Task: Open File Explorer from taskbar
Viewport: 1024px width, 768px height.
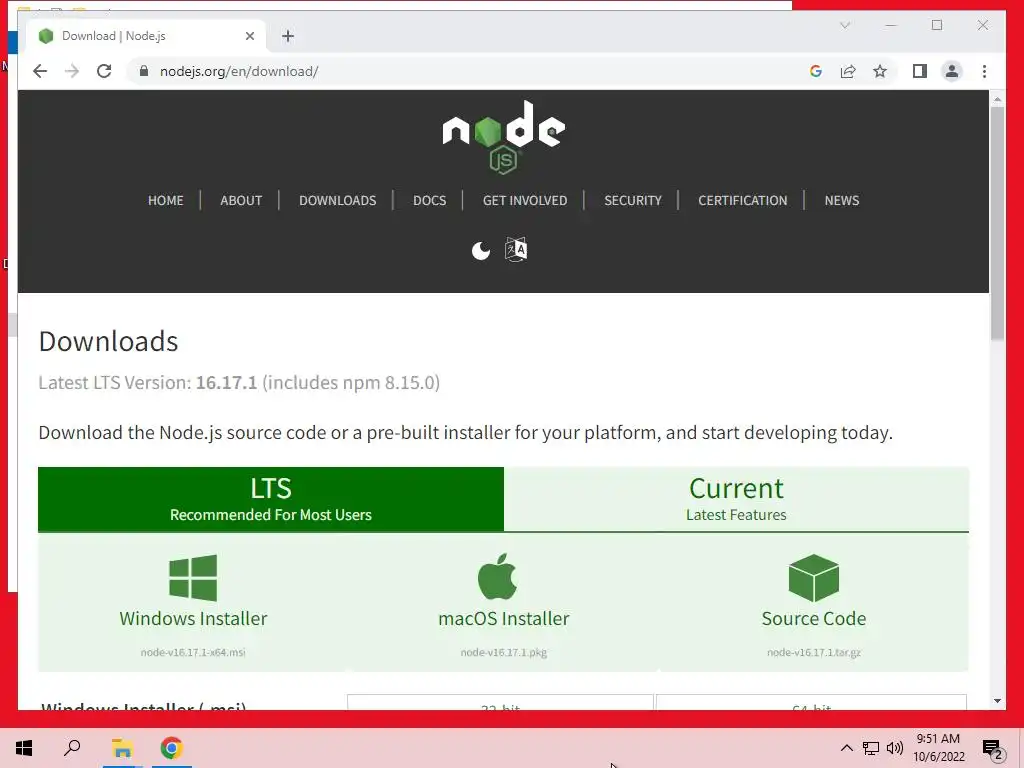Action: [122, 748]
